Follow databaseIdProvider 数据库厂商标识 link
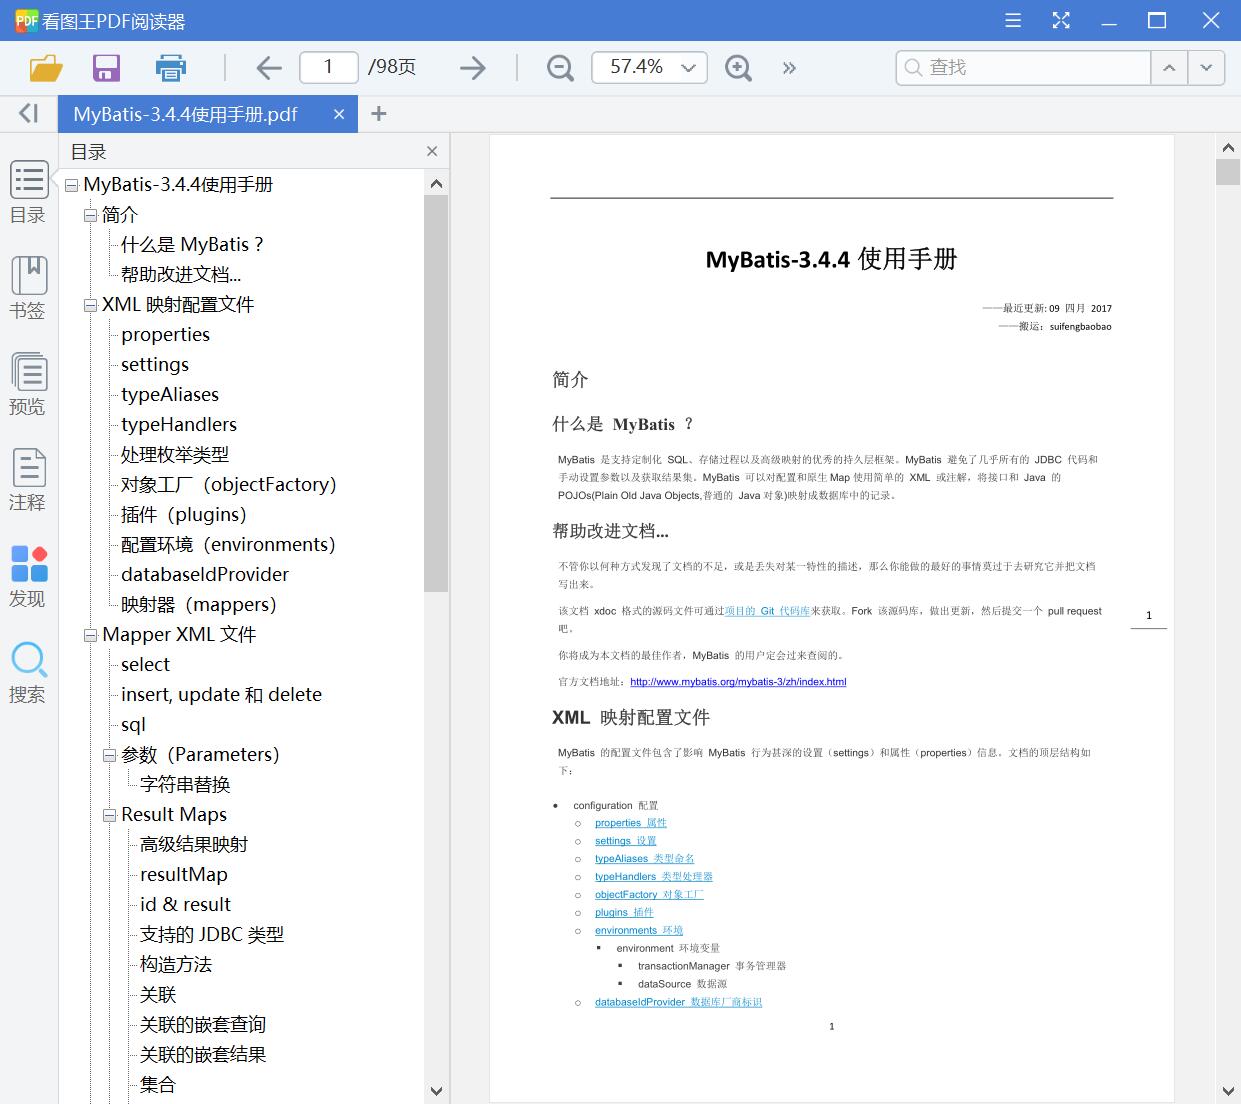Viewport: 1241px width, 1104px height. pos(679,1002)
